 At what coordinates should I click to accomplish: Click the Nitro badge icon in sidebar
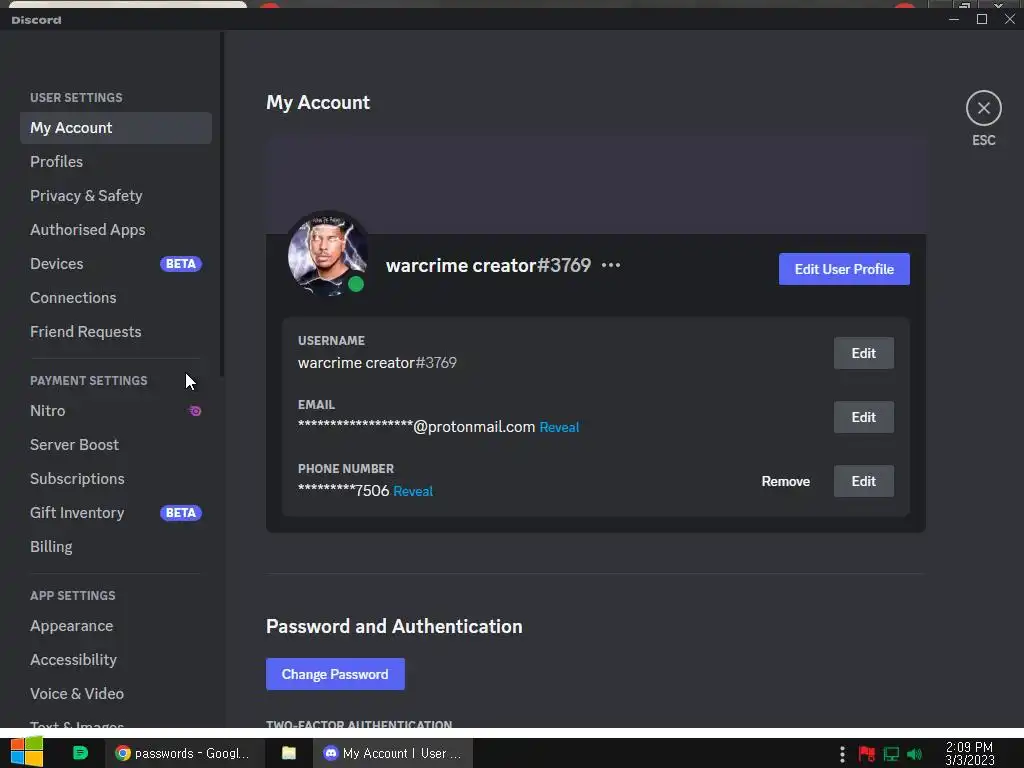(195, 411)
